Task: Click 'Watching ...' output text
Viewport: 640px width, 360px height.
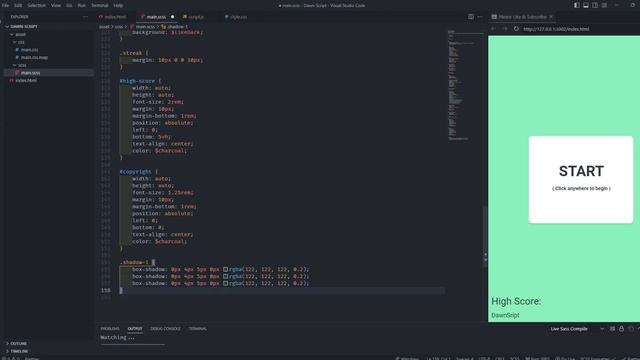Action: [x=117, y=338]
